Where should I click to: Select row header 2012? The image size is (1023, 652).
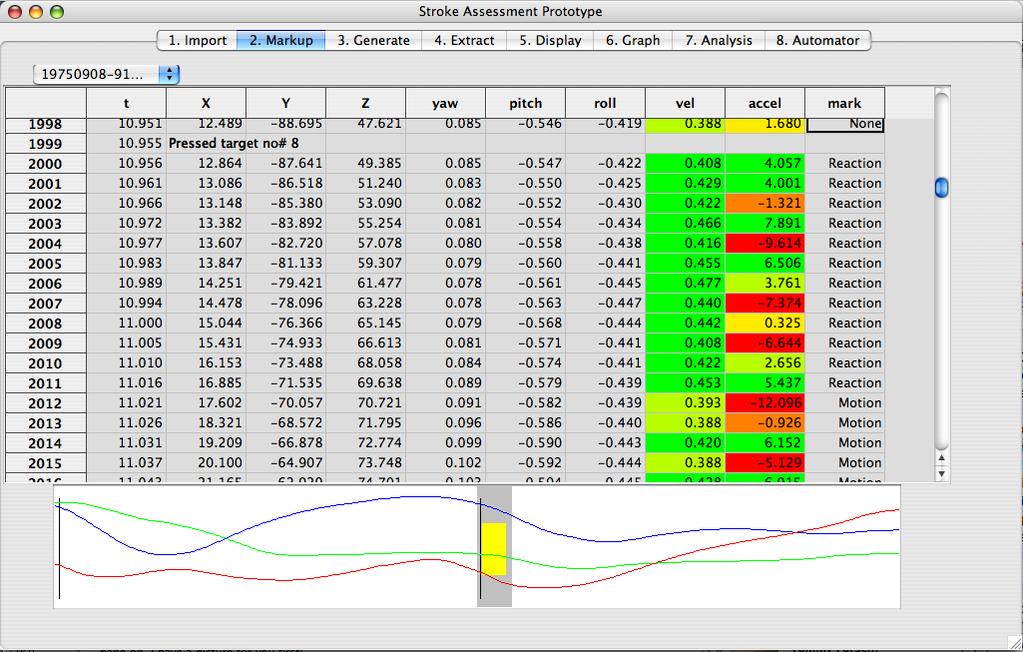point(46,403)
